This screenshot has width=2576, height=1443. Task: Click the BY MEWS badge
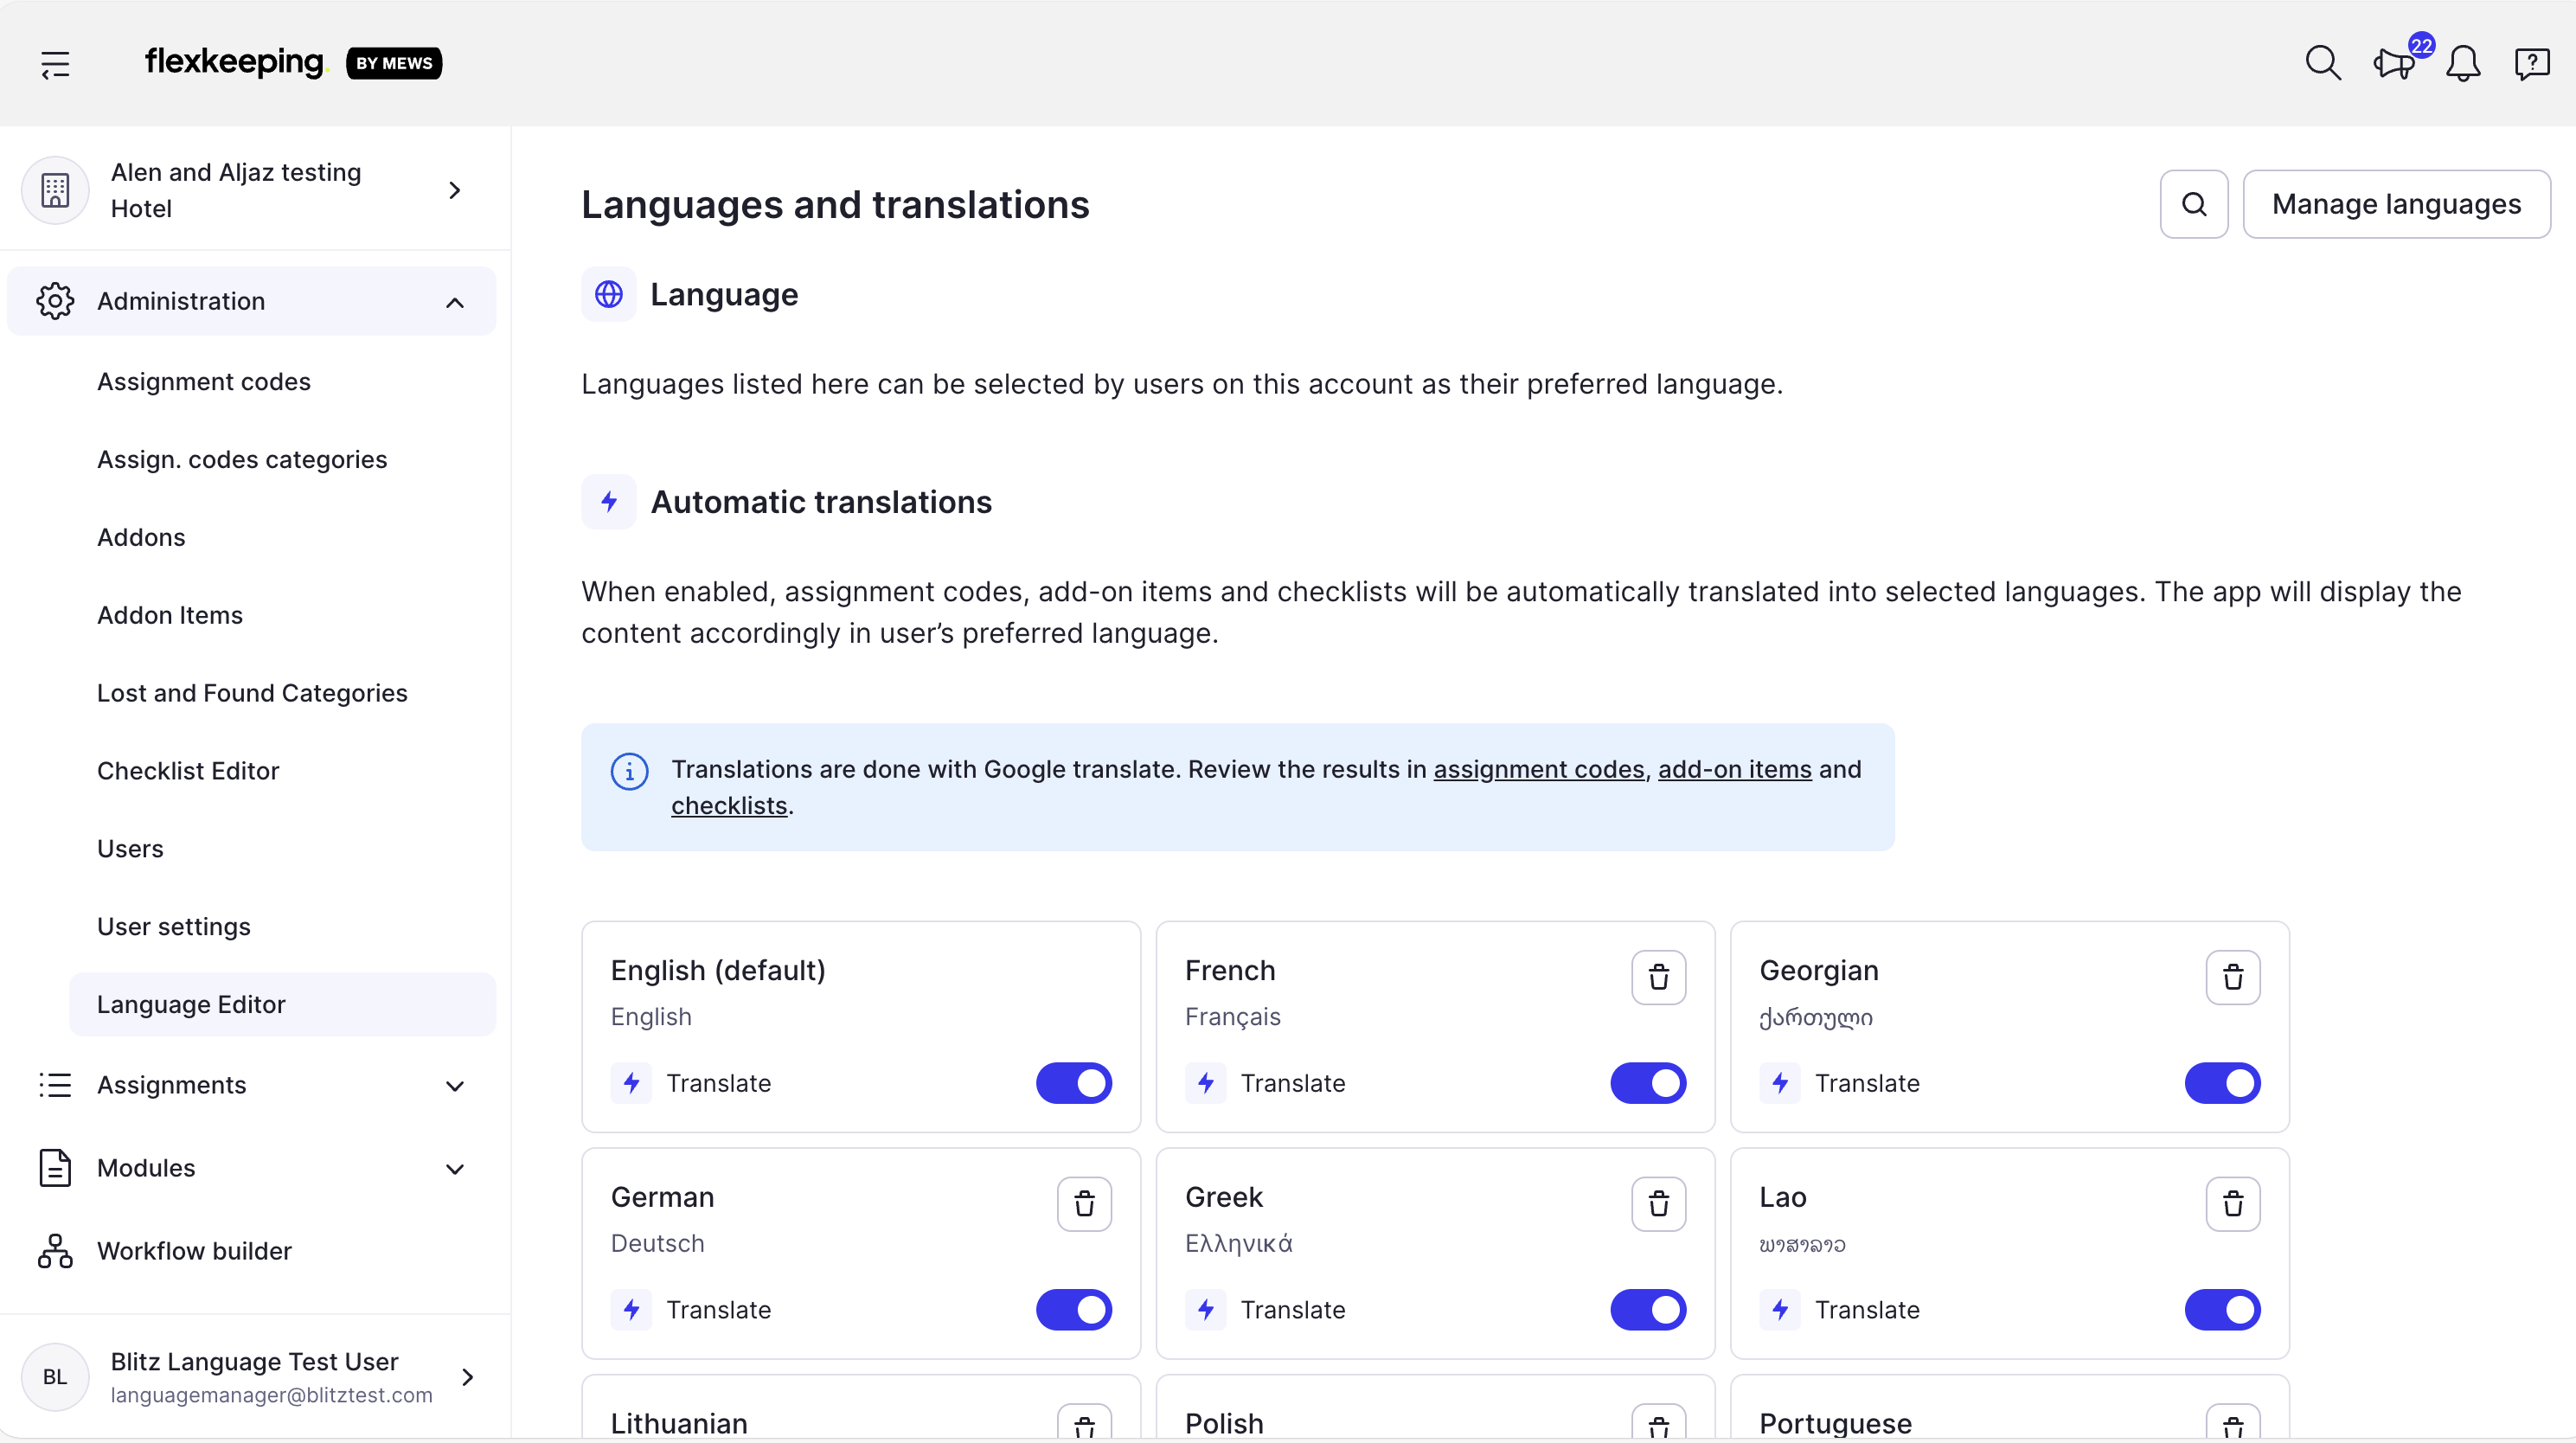click(394, 63)
